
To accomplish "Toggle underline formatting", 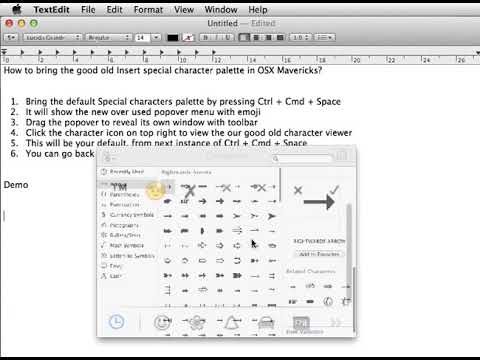I will (x=228, y=37).
